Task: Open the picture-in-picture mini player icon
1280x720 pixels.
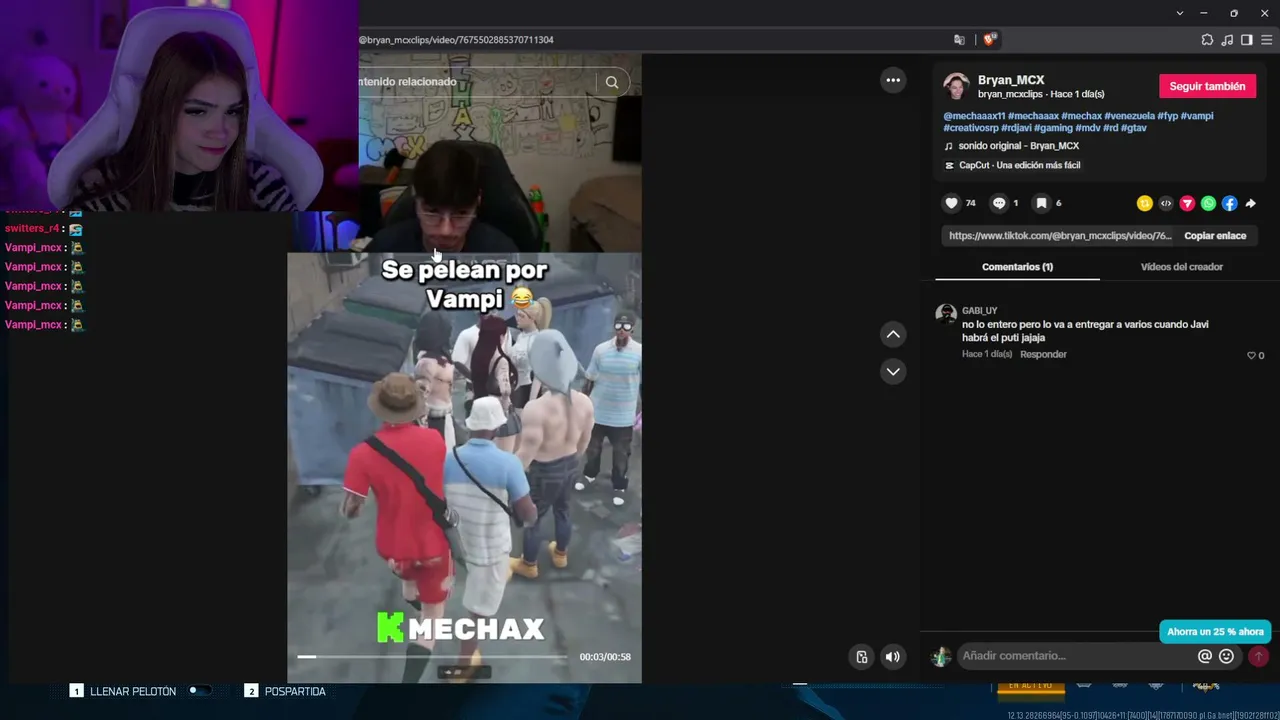Action: pyautogui.click(x=862, y=657)
